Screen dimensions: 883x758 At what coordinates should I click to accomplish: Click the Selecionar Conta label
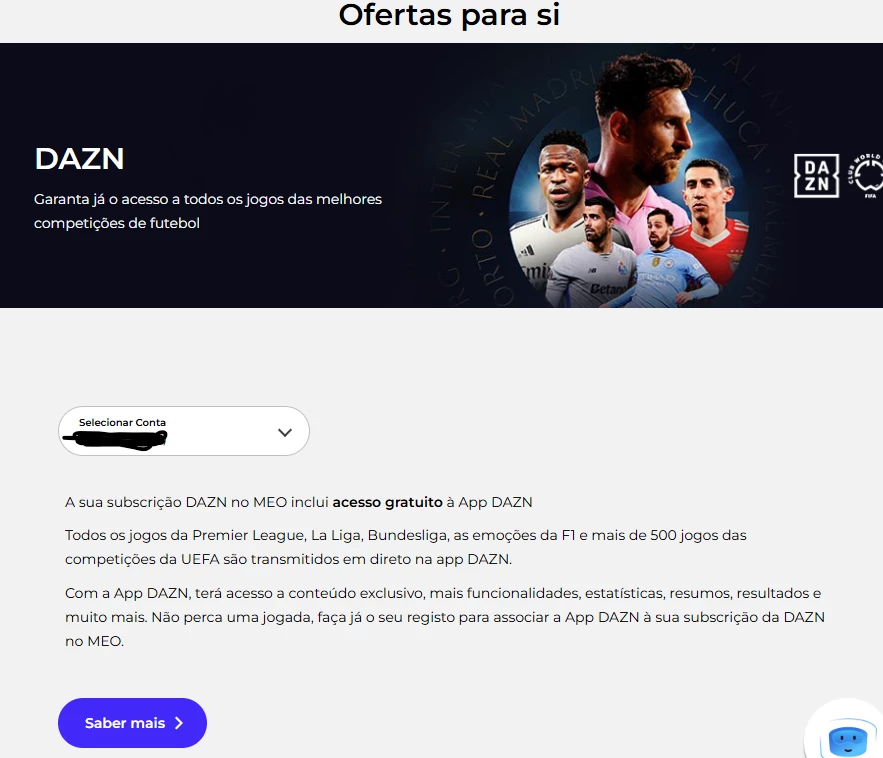click(x=122, y=422)
